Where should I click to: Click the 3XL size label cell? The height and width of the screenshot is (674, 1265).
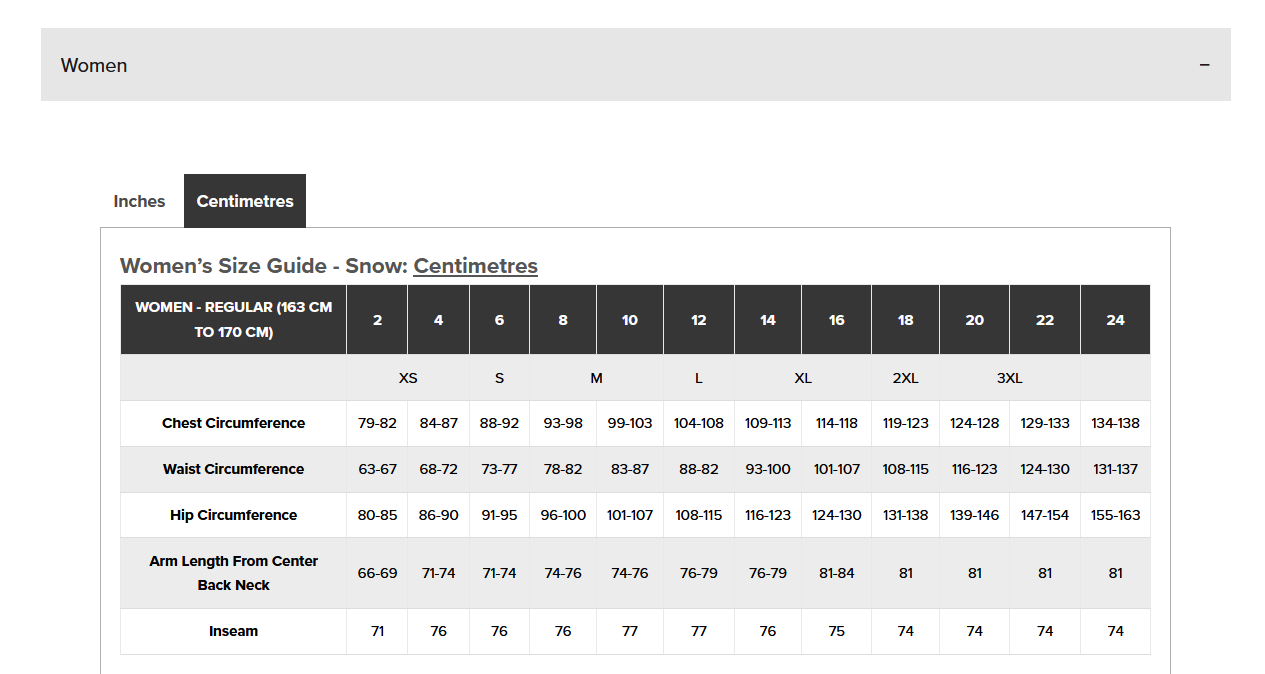(x=1009, y=378)
